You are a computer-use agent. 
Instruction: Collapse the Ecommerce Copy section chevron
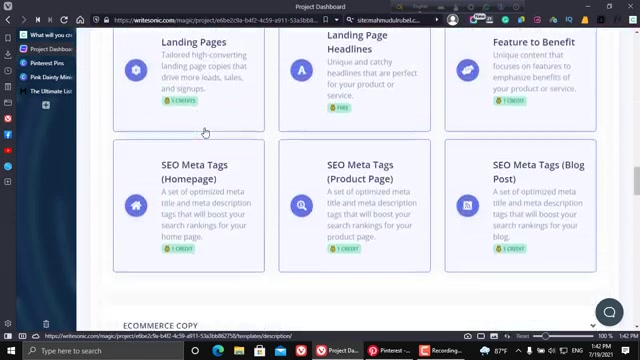(593, 326)
